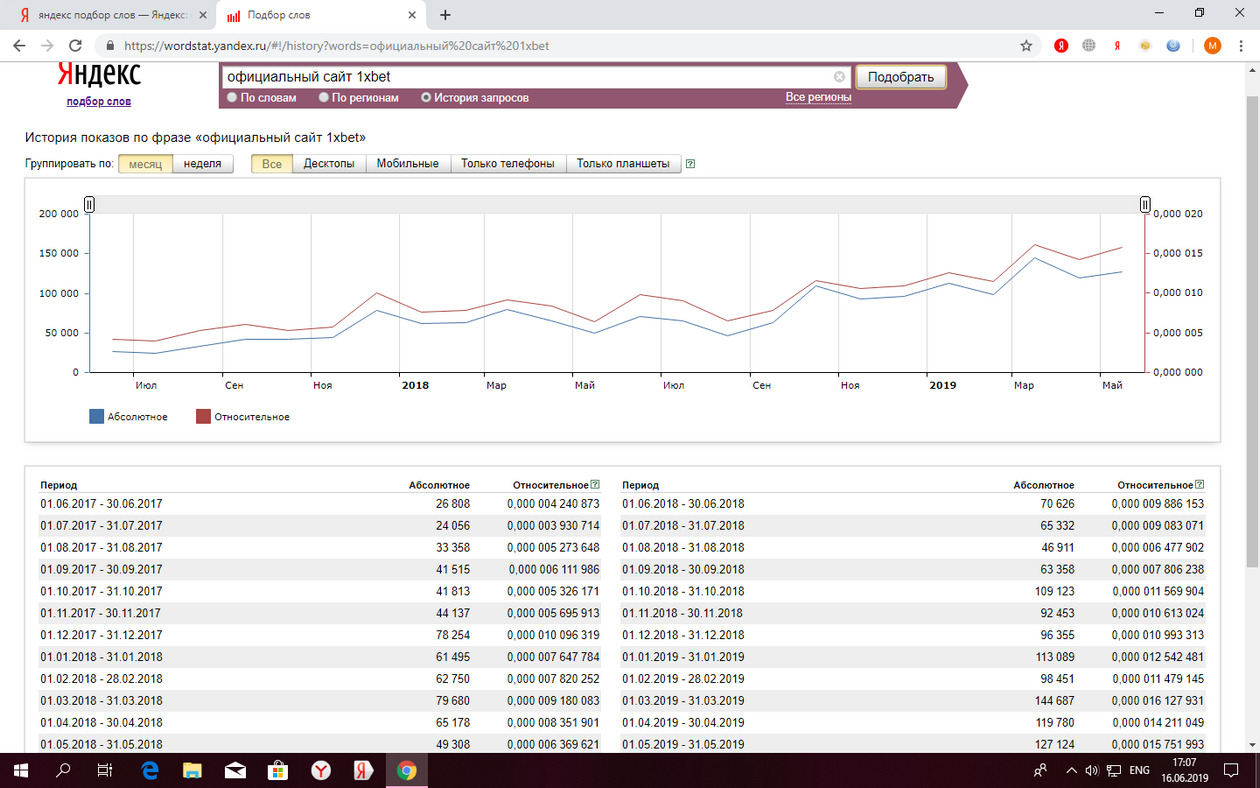Clear the search field with the X icon
The width and height of the screenshot is (1260, 788).
click(x=839, y=76)
